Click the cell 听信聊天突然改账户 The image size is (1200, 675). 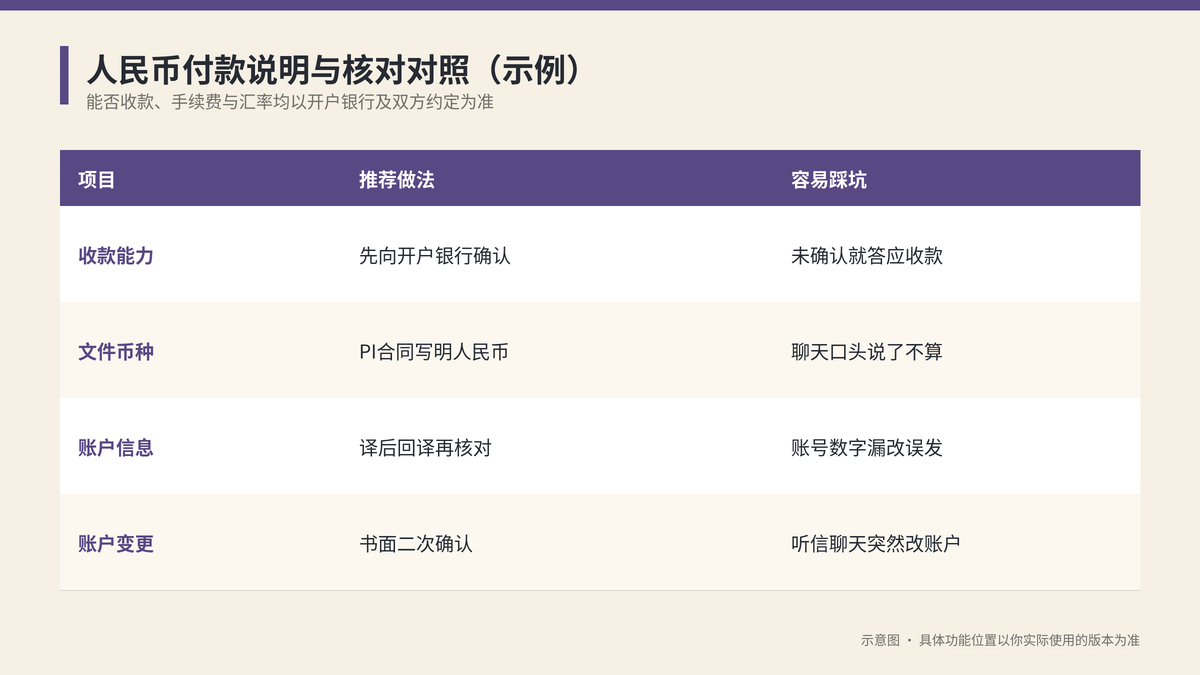coord(876,544)
